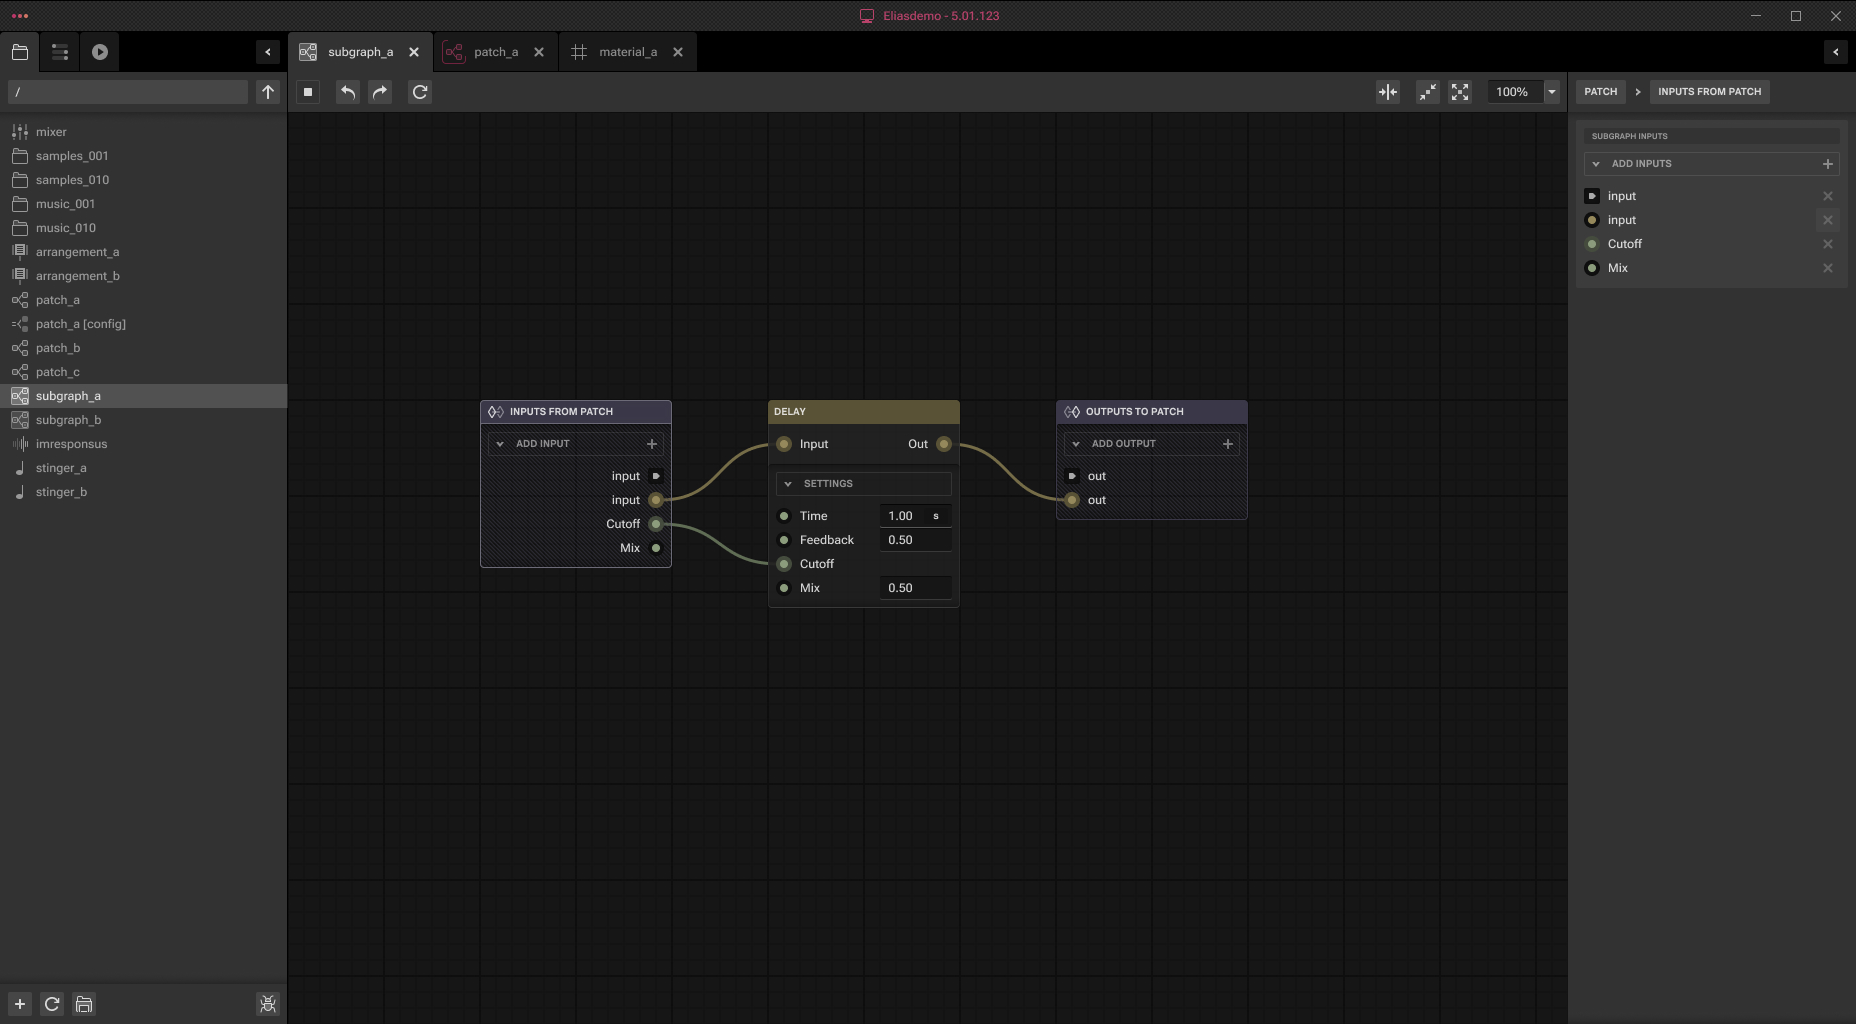Open the three-dot app menu
Screen dimensions: 1856x1024
(x=19, y=16)
